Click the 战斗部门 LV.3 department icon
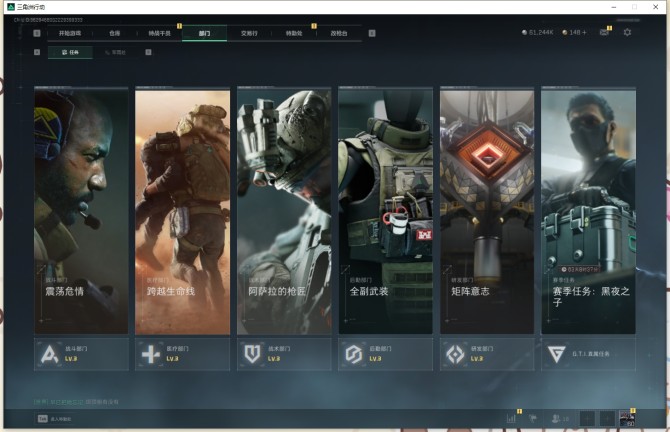Viewport: 670px width, 432px height. click(x=50, y=354)
